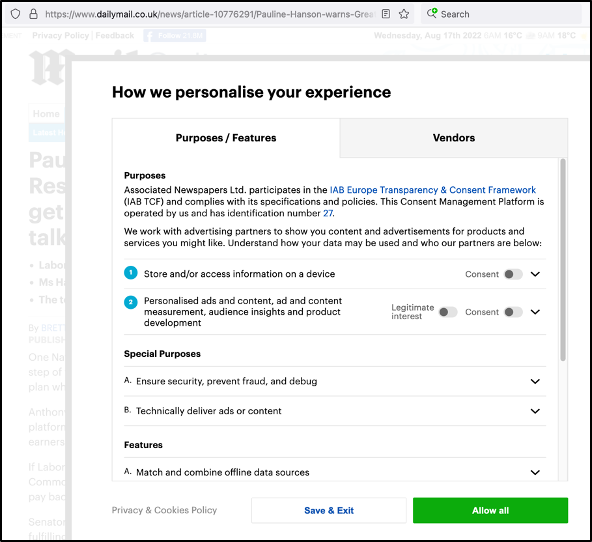Open the Privacy Policy link in page header
This screenshot has width=592, height=542.
(60, 35)
